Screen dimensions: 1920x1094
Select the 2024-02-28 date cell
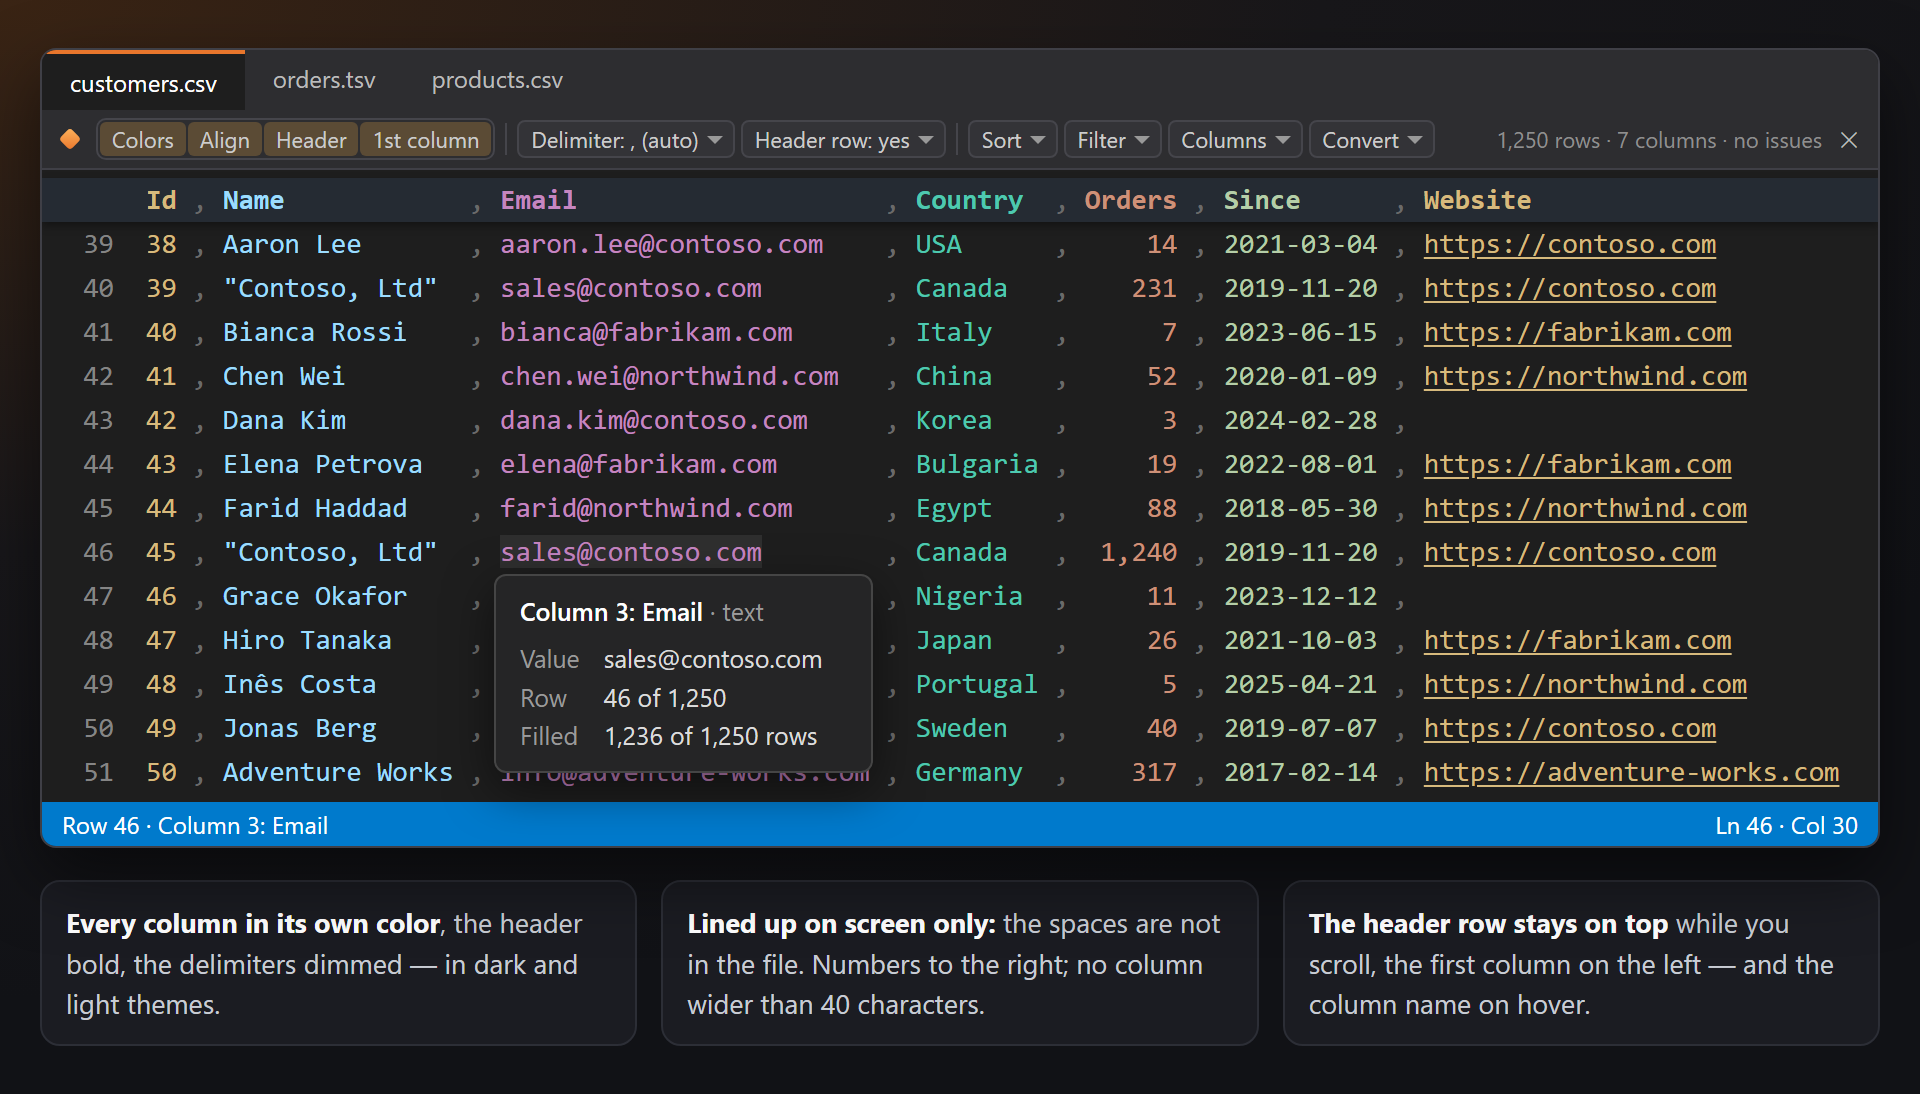tap(1300, 420)
